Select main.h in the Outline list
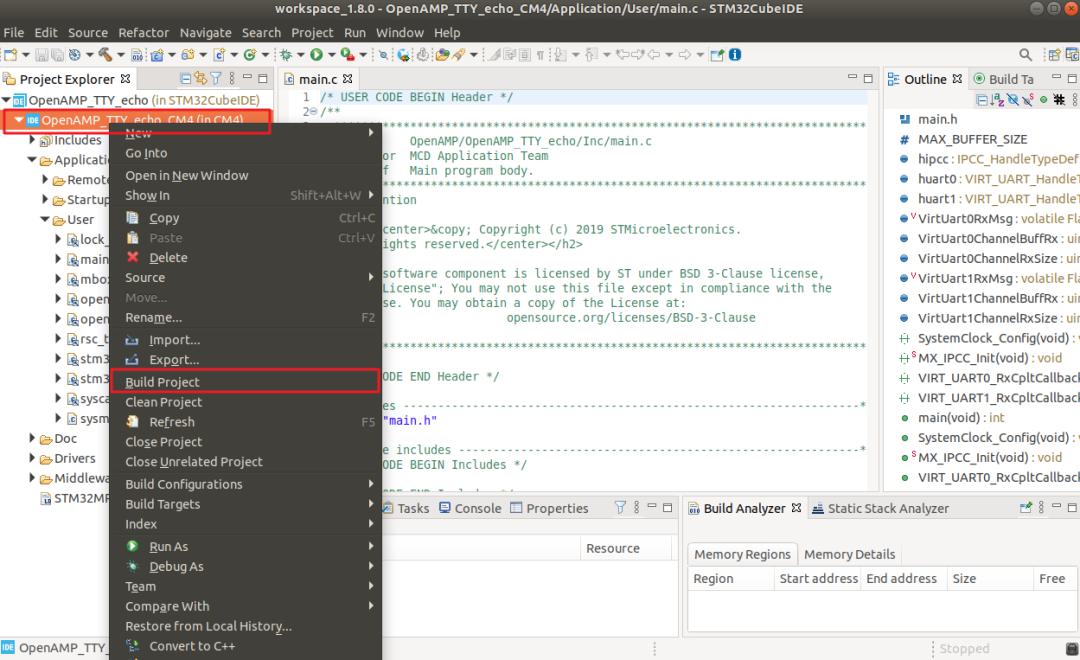Screen dimensions: 1080x660 pos(937,119)
